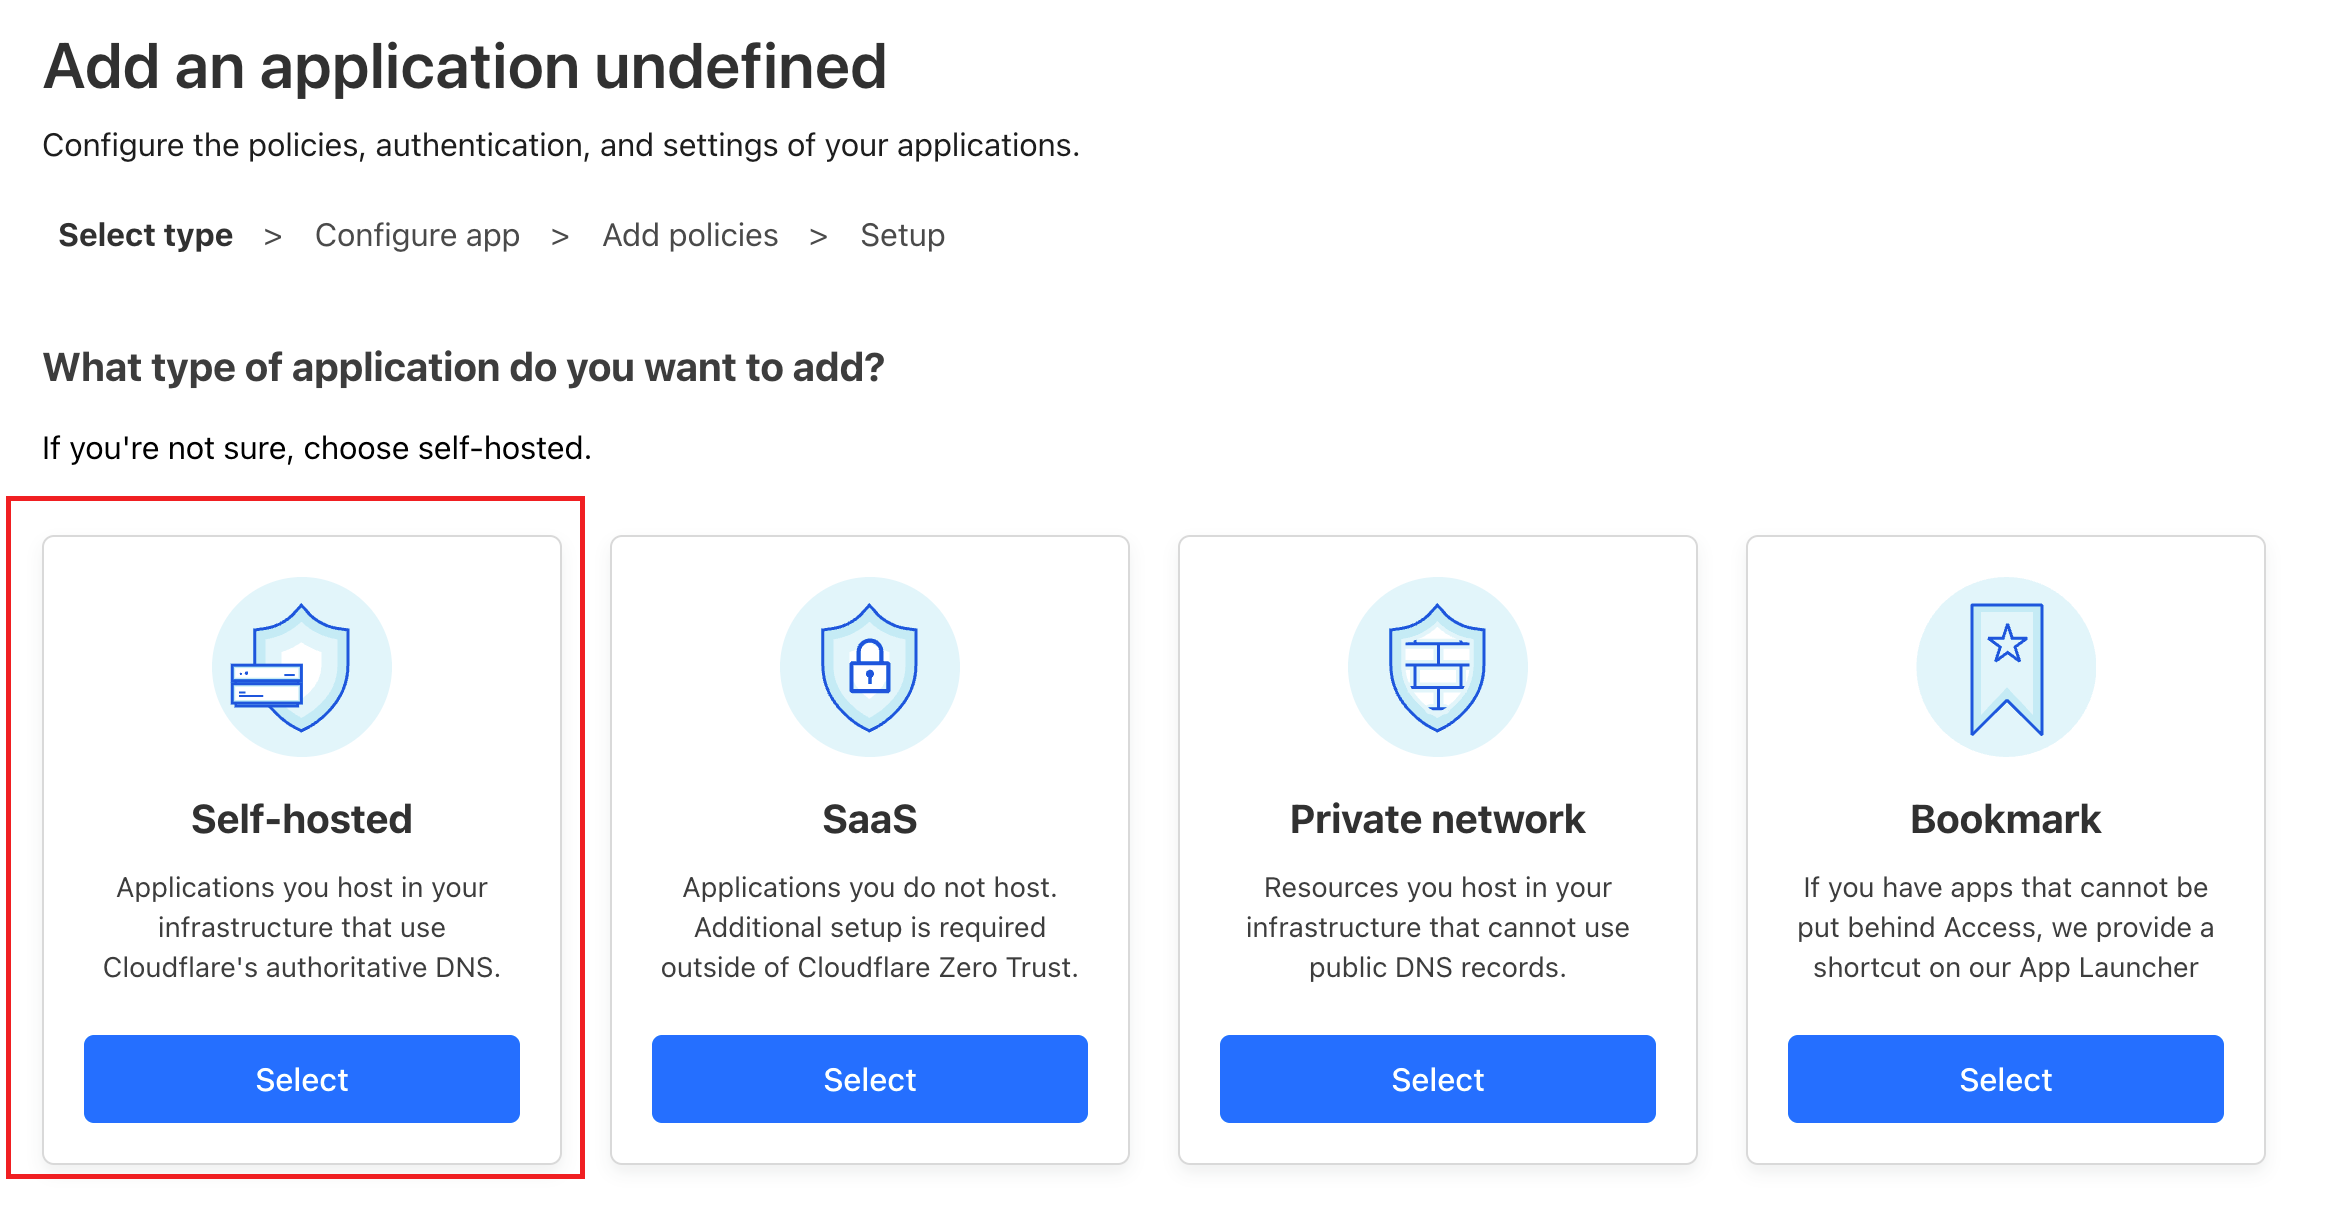Go to the Select type step
This screenshot has width=2338, height=1220.
[x=146, y=235]
